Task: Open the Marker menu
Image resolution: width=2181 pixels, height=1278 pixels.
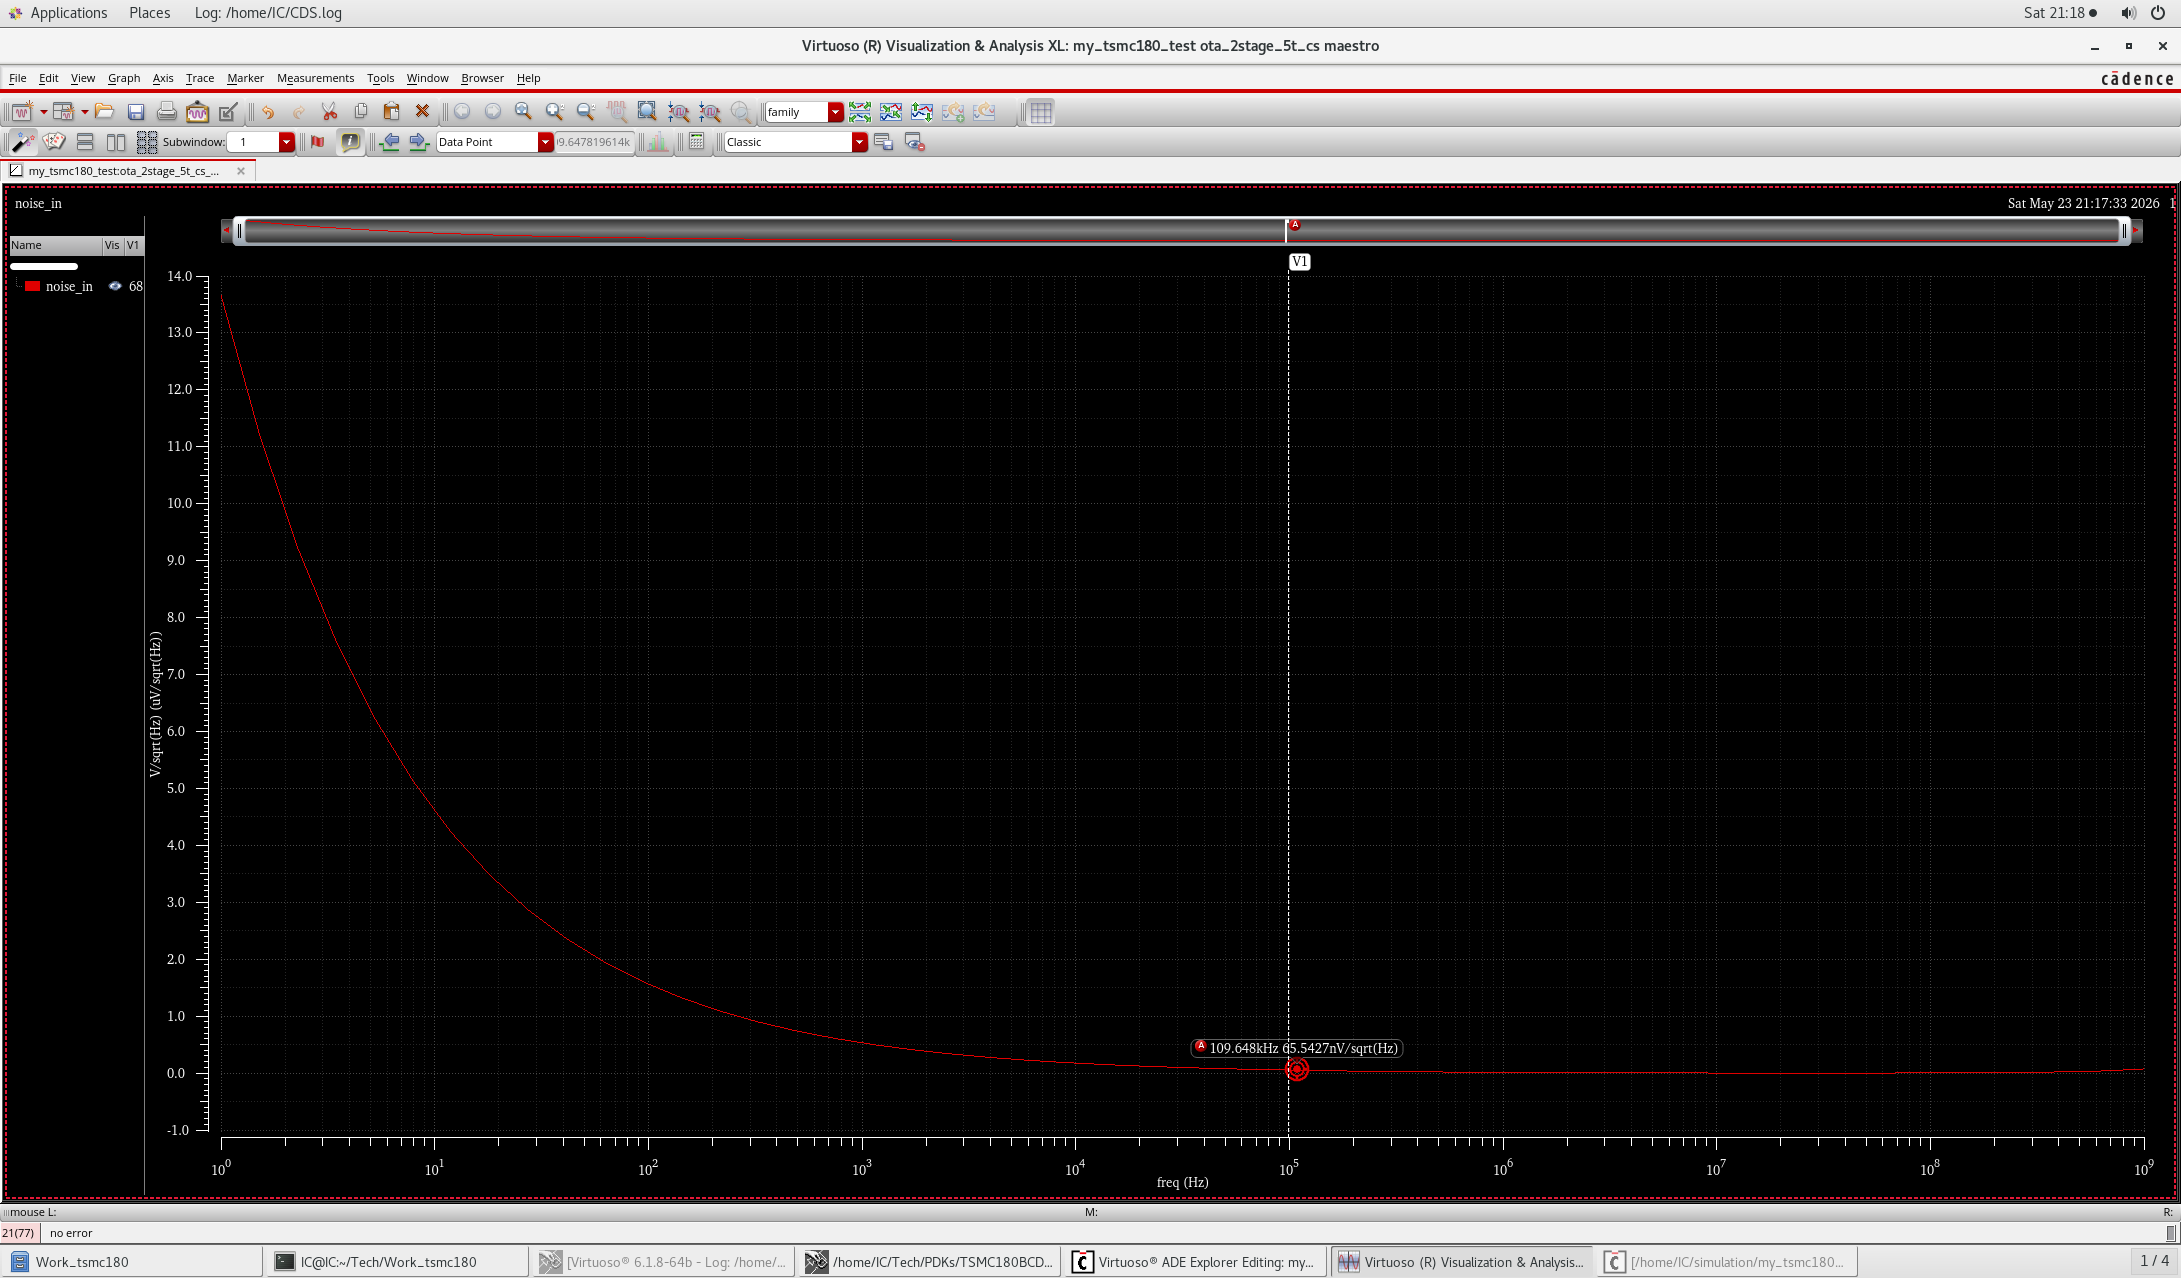Action: (x=245, y=78)
